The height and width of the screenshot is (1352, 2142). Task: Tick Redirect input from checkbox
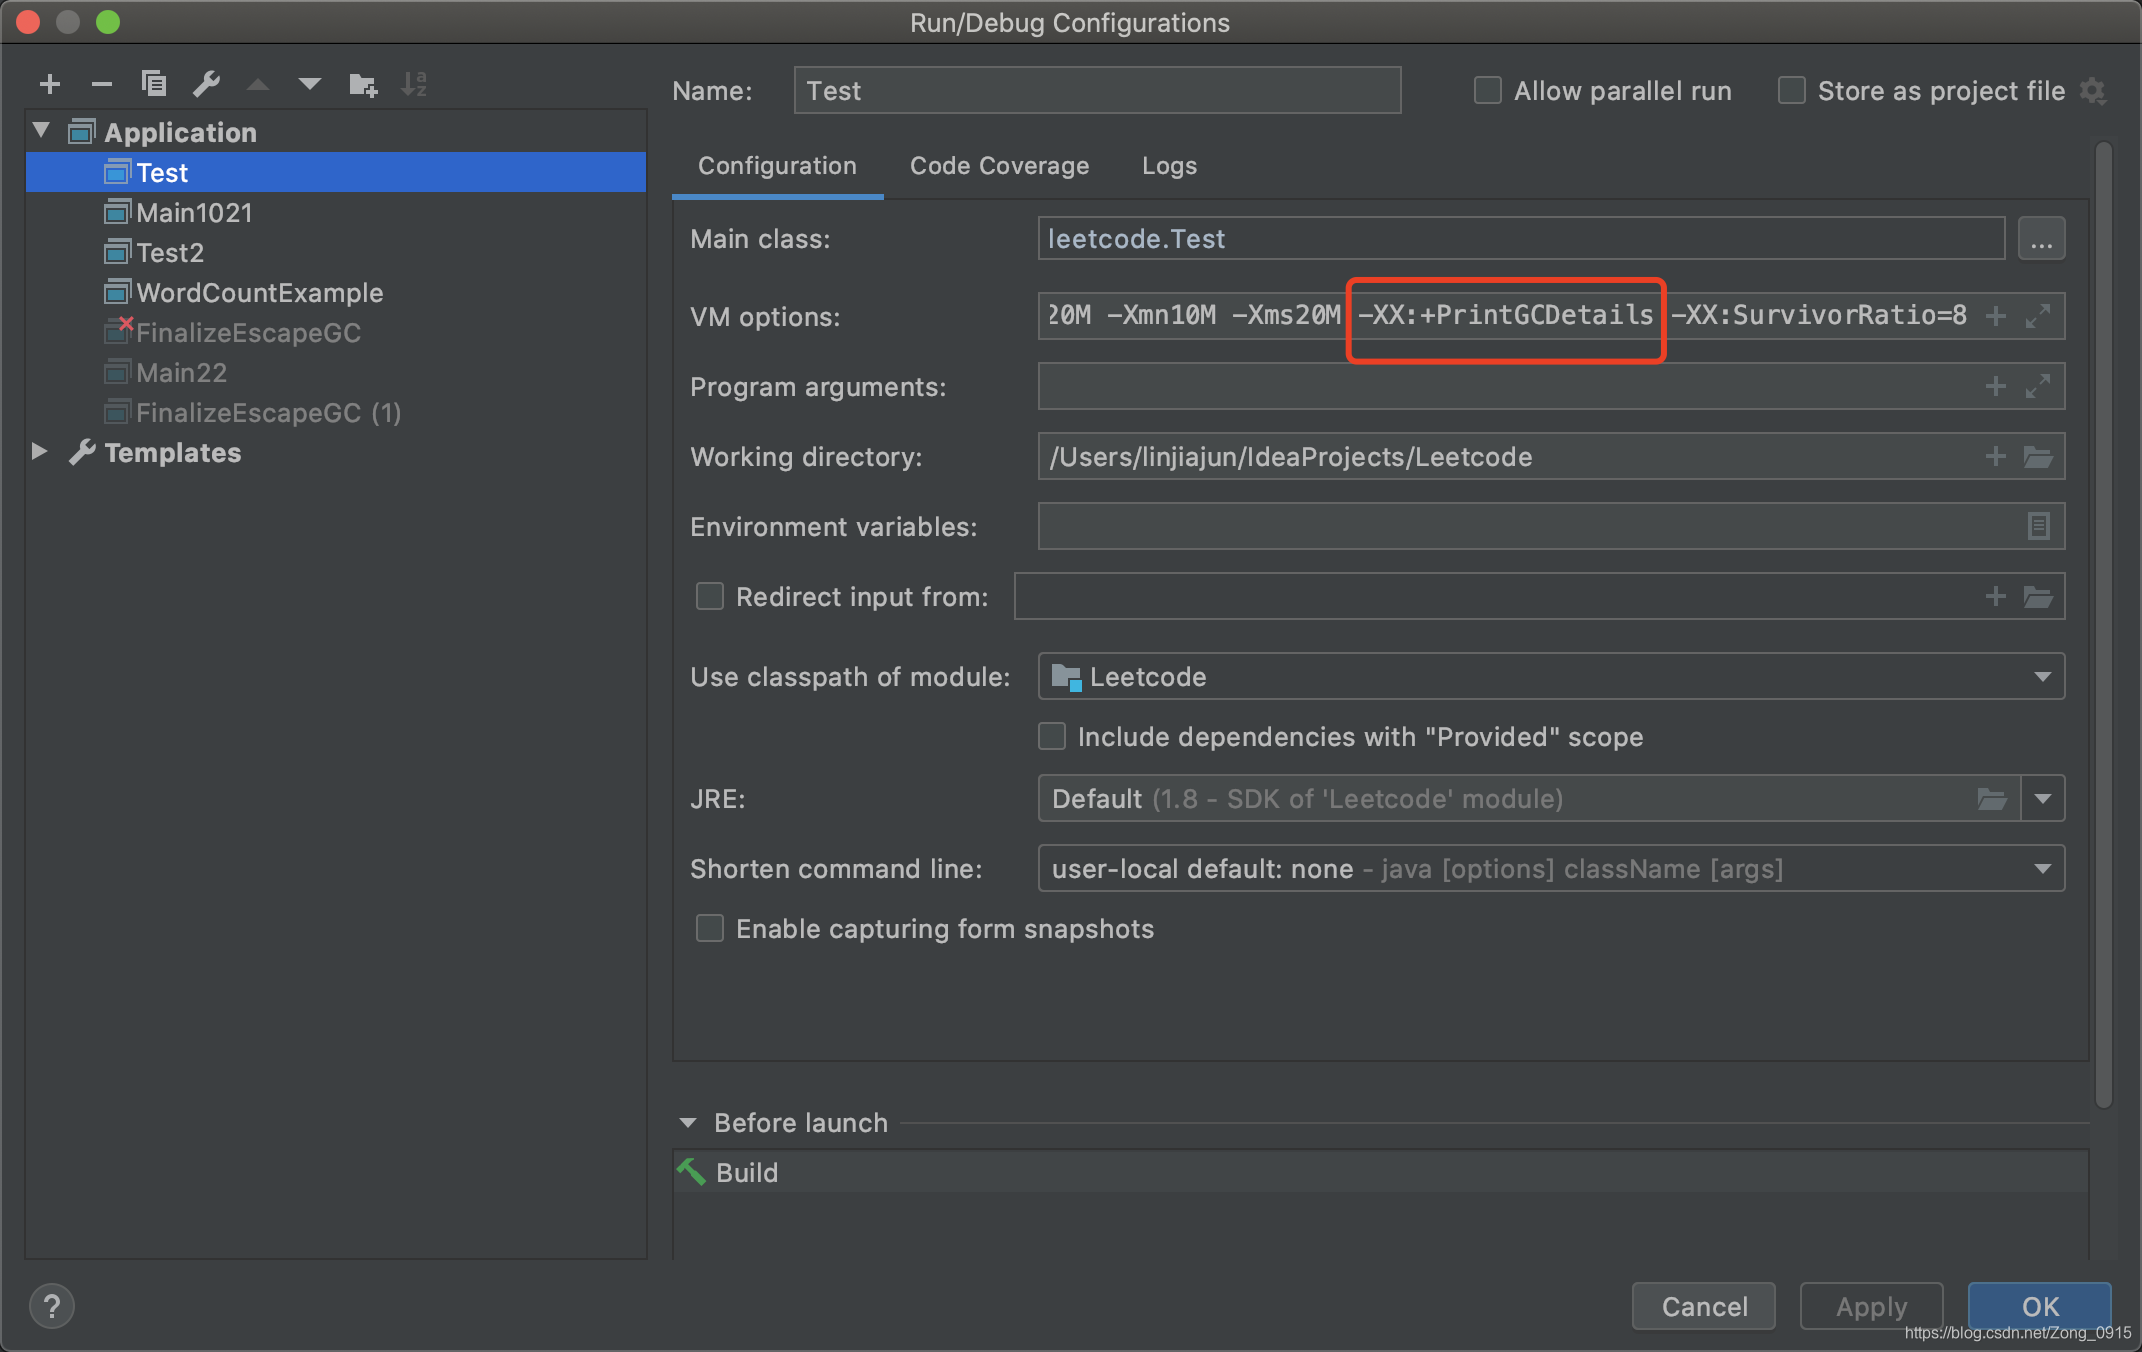(x=710, y=596)
